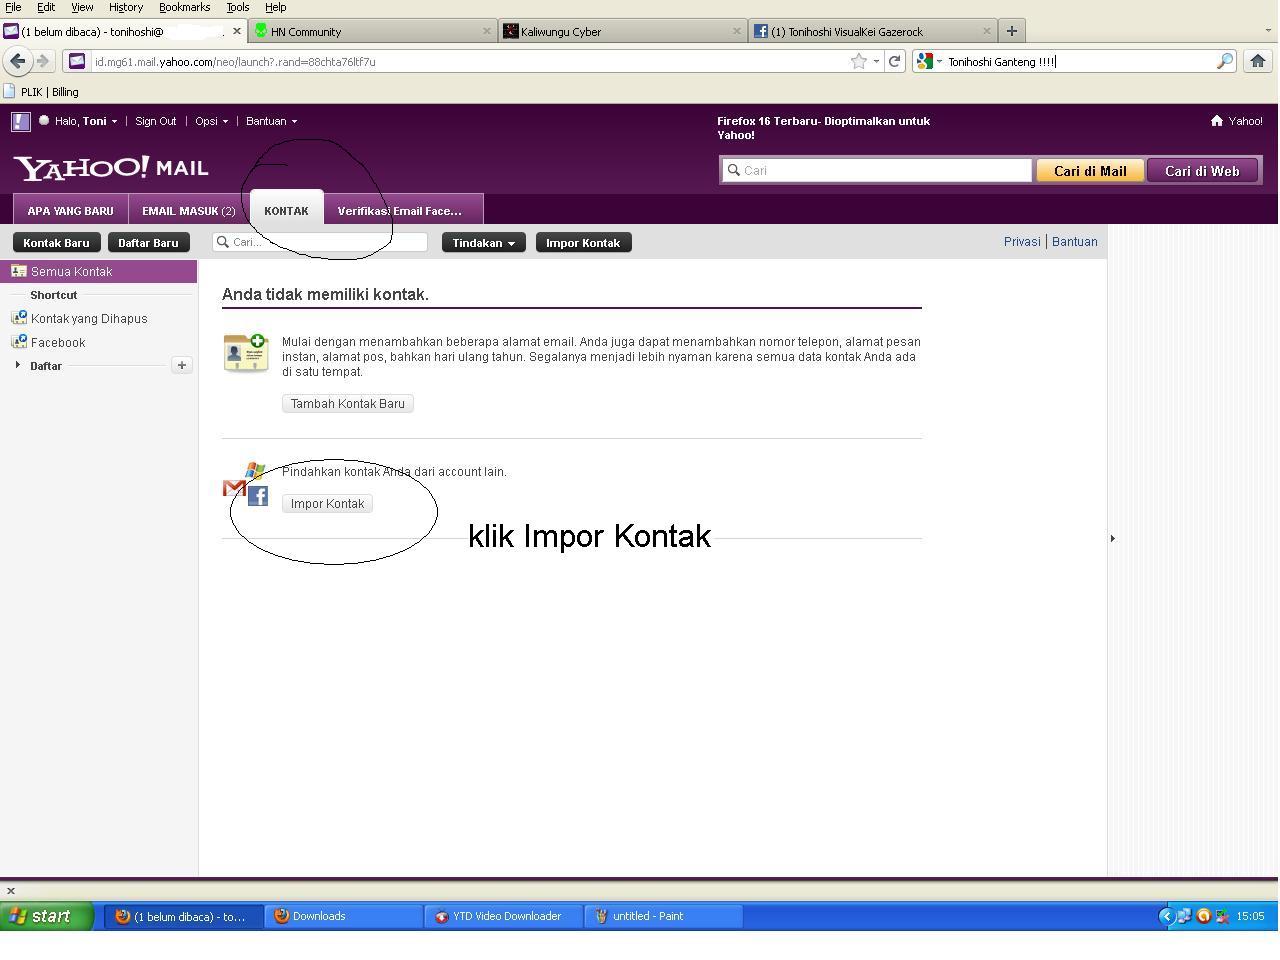This screenshot has height=960, width=1280.
Task: Click the Kontak Baru button
Action: (x=56, y=243)
